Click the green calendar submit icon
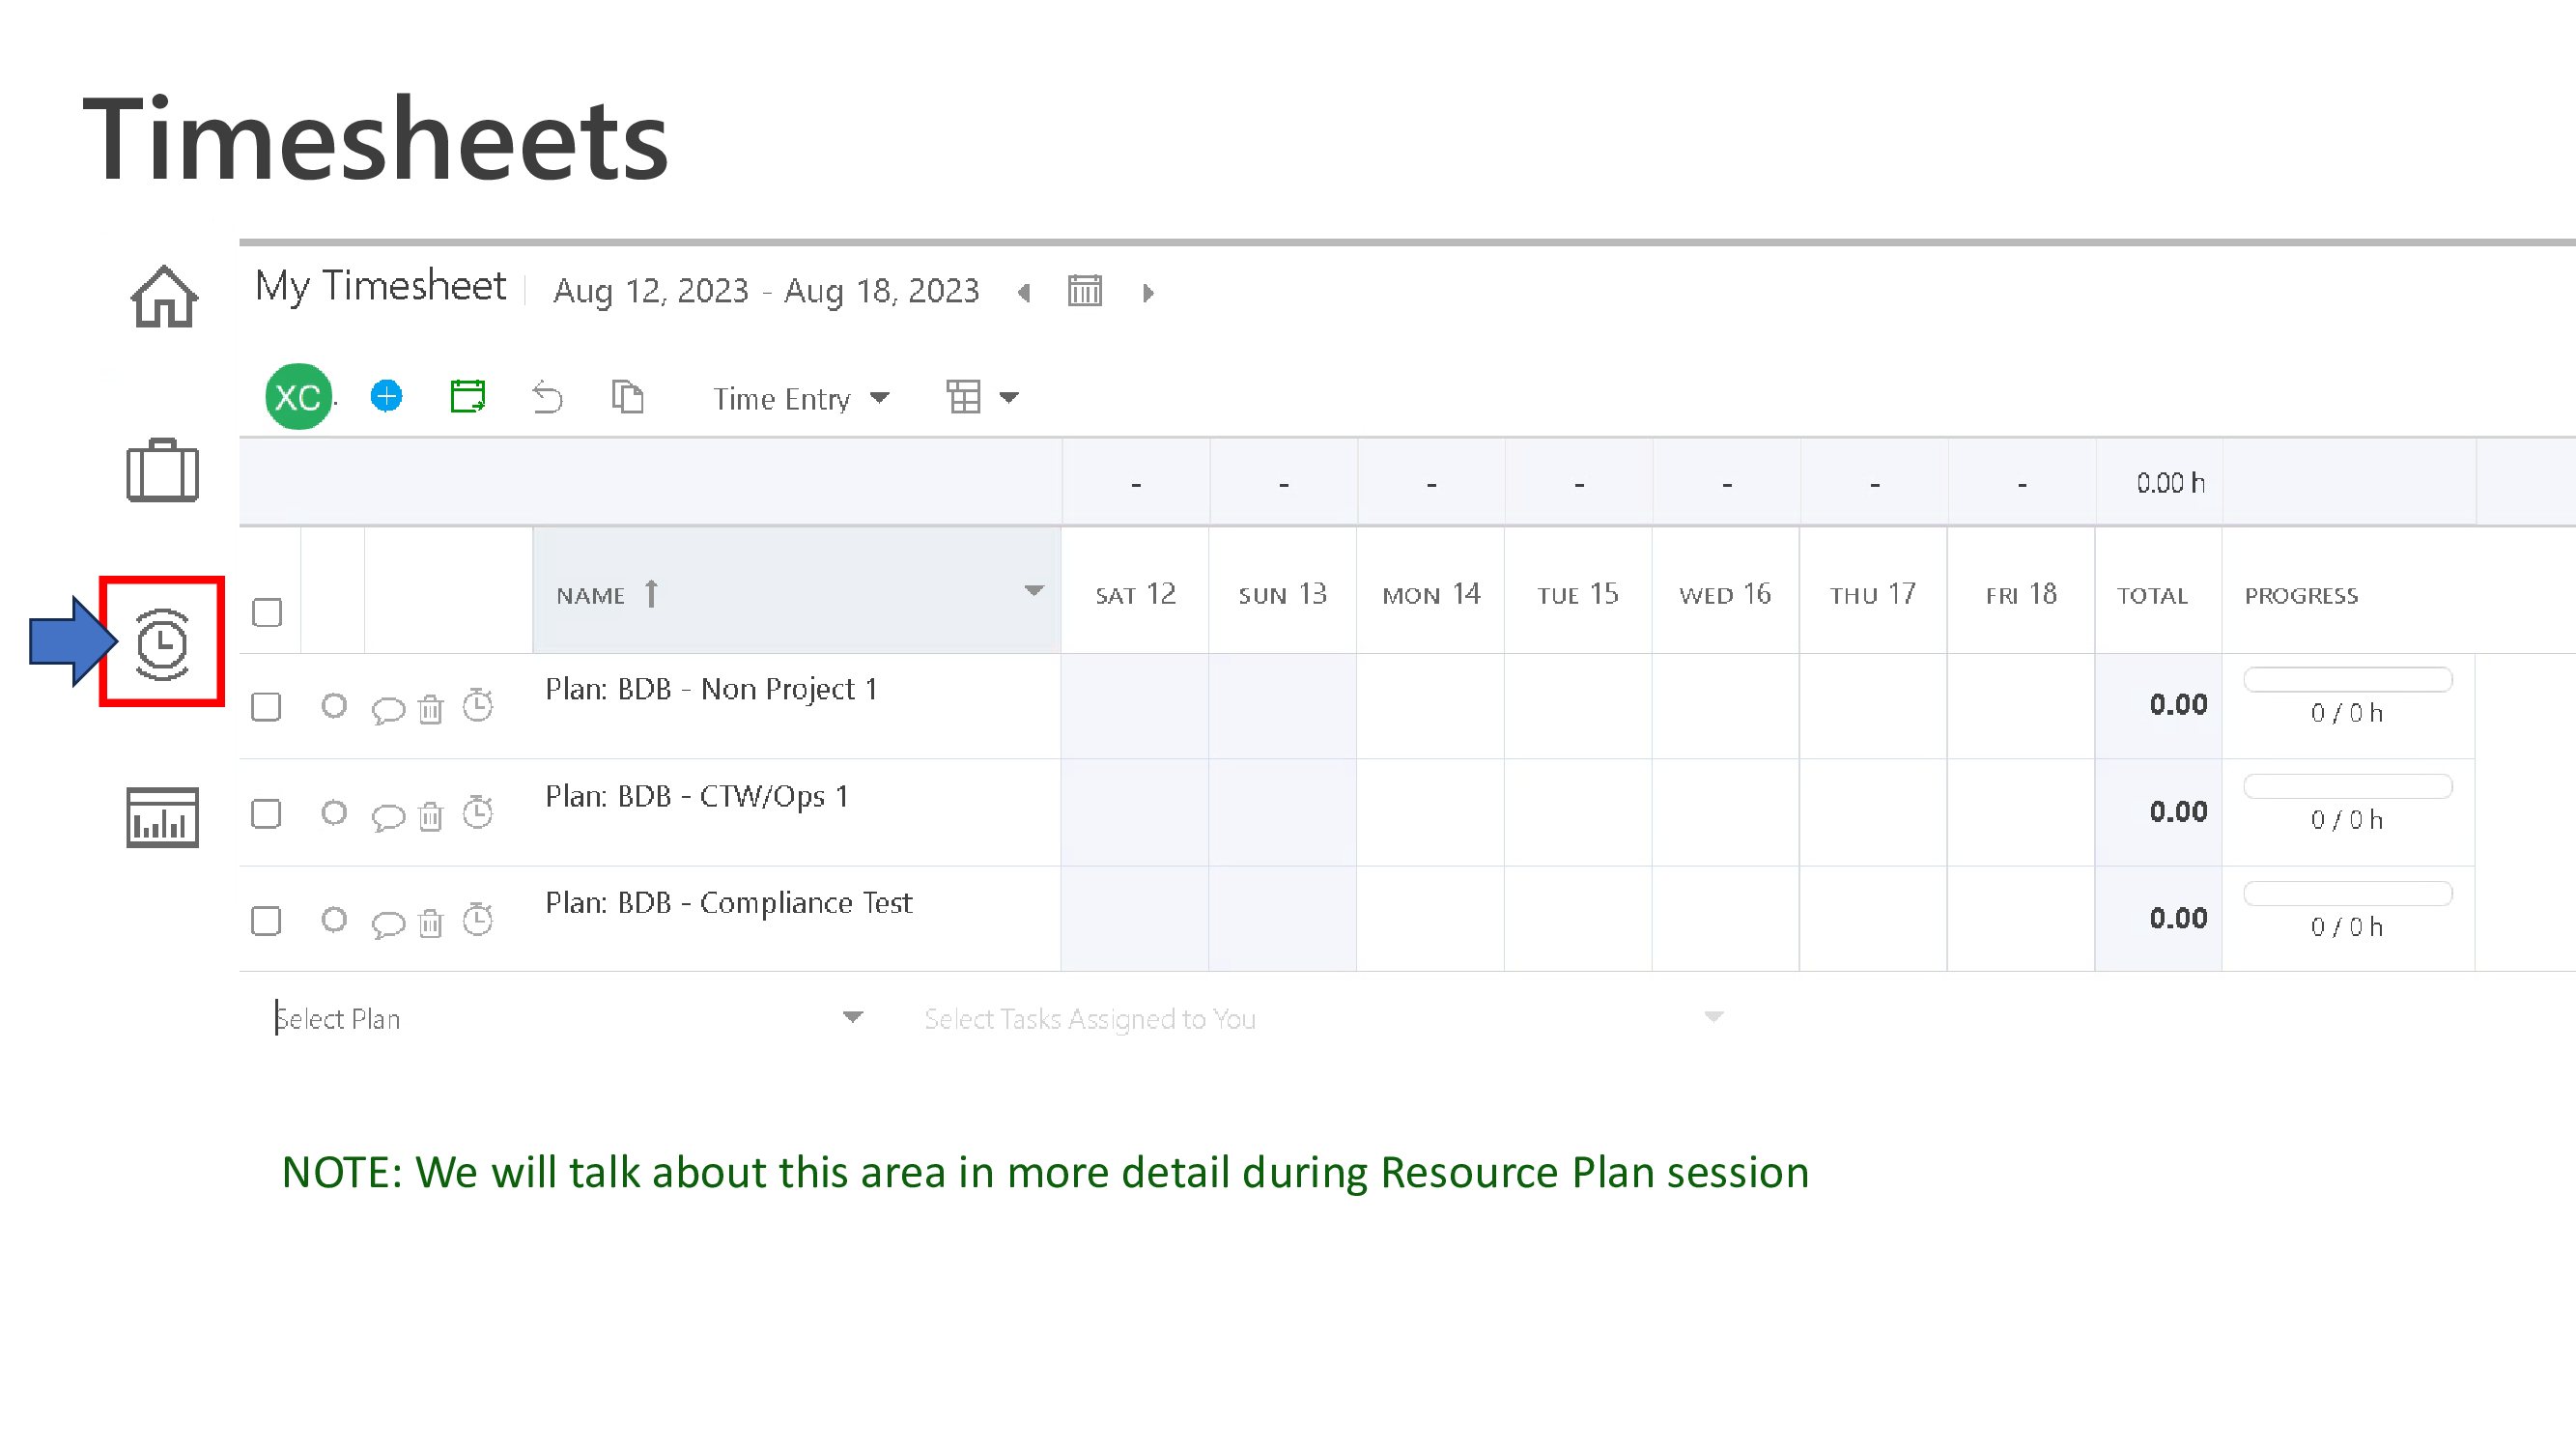Image resolution: width=2576 pixels, height=1449 pixels. click(x=467, y=396)
